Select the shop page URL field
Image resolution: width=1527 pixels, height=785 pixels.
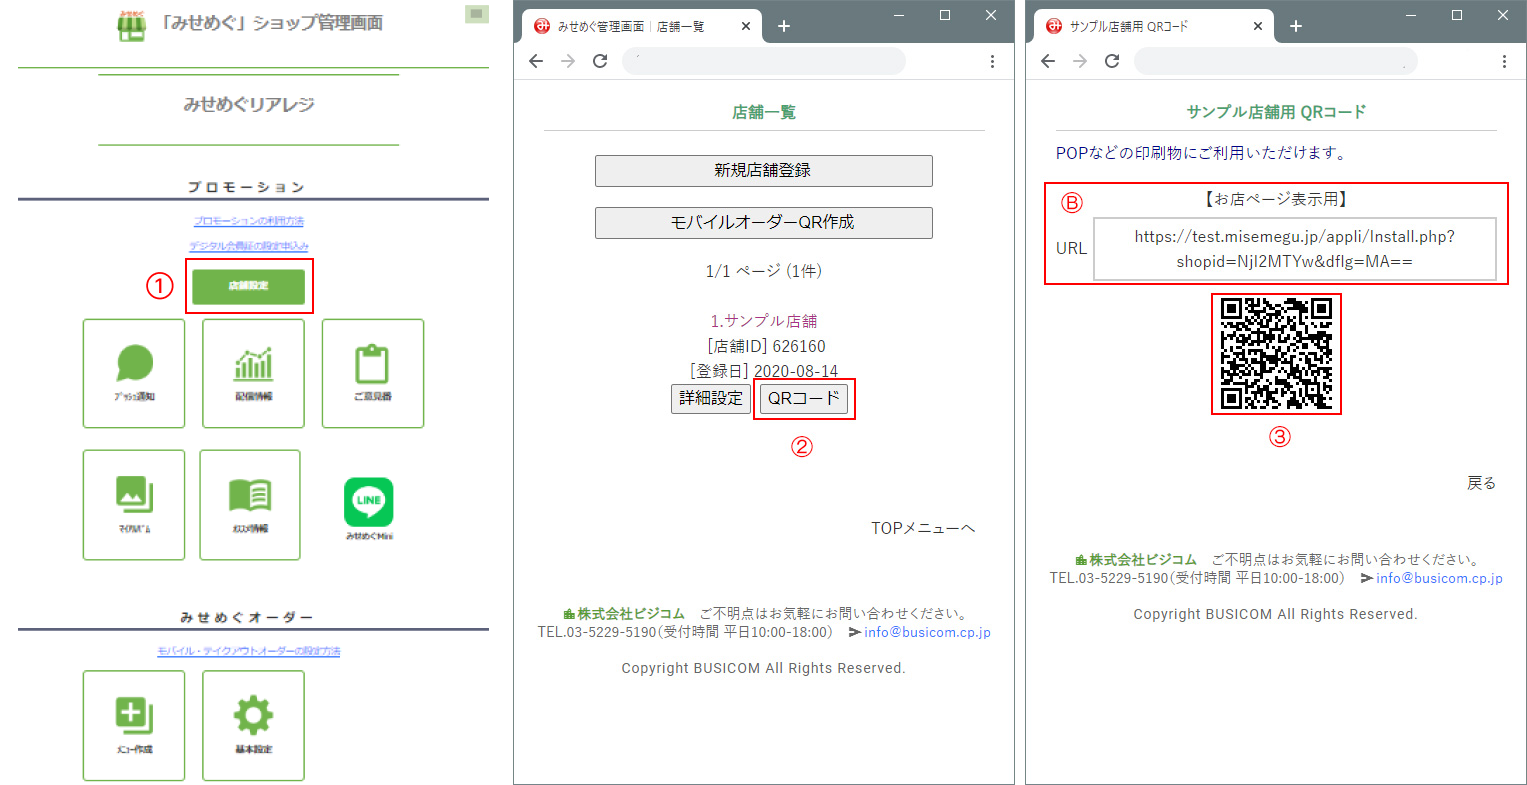pos(1295,249)
